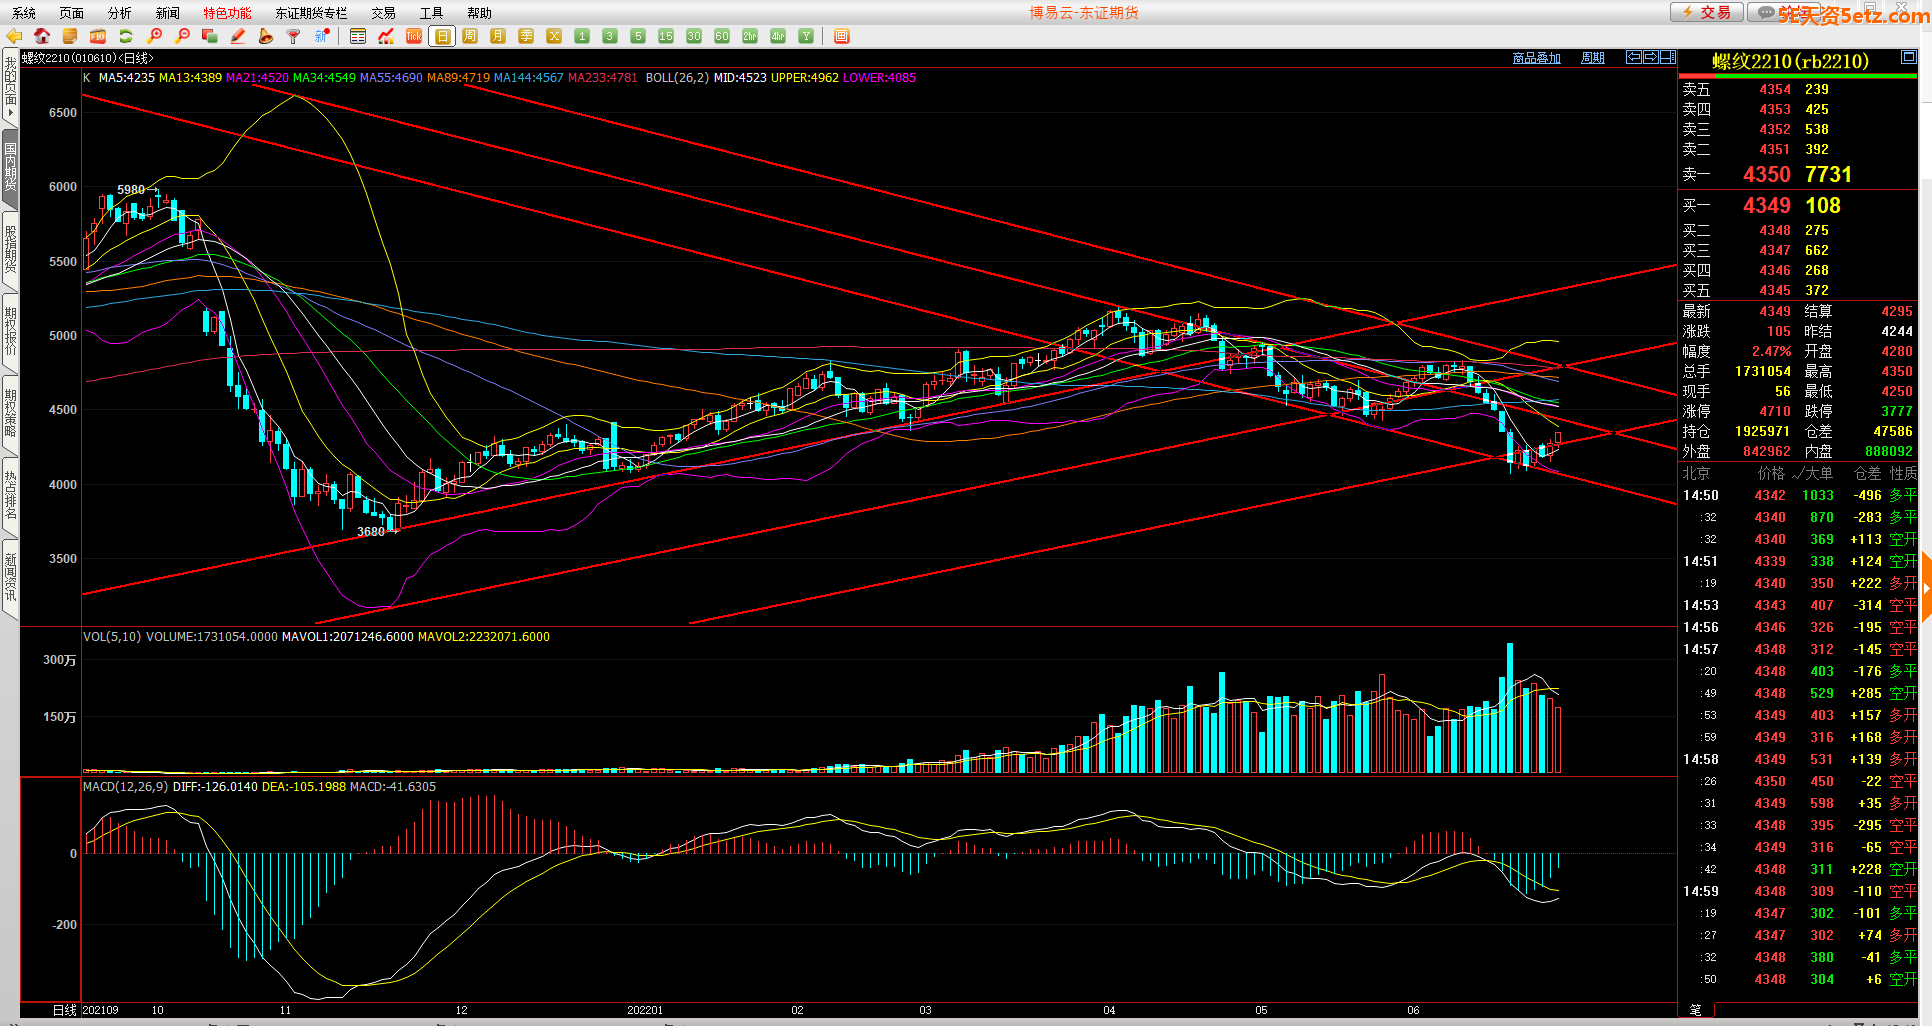The image size is (1932, 1026).
Task: Switch chart to monthly period (月)
Action: point(498,37)
